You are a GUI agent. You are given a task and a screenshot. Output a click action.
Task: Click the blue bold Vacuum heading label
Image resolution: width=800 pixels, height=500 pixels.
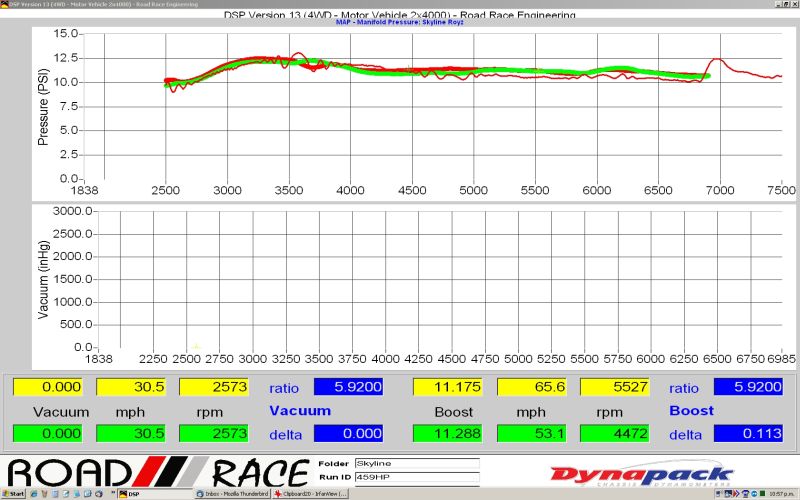[300, 411]
